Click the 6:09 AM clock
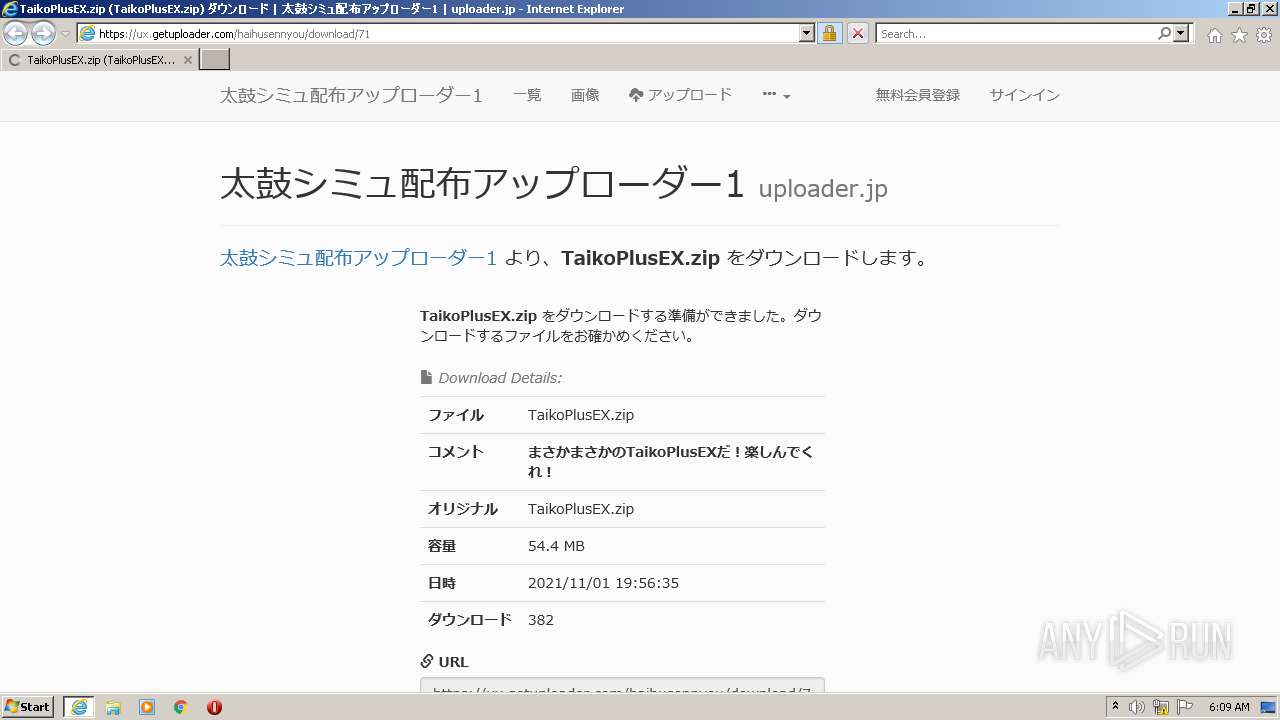Viewport: 1280px width, 720px height. [1229, 707]
